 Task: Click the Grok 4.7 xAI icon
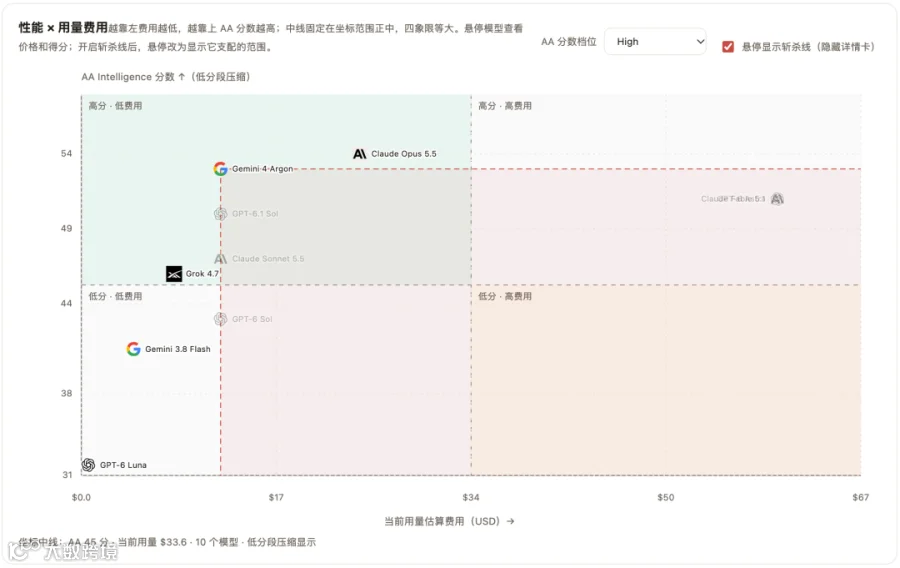174,274
